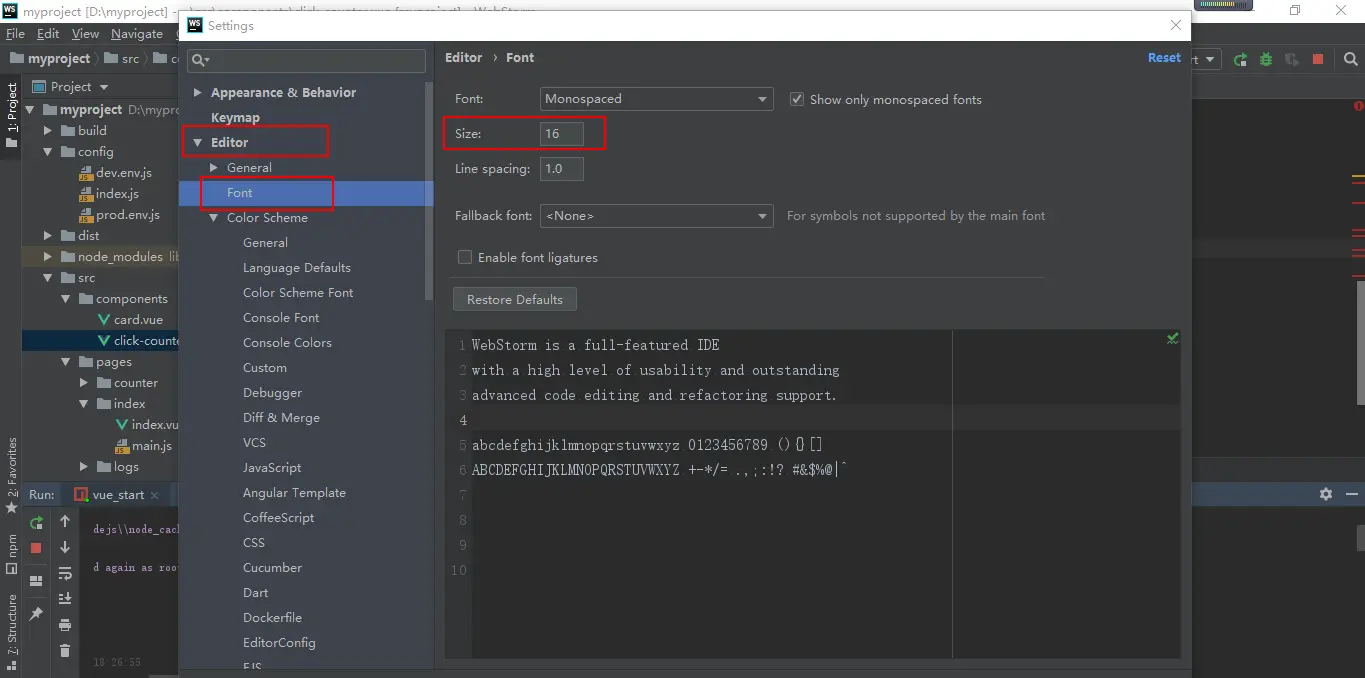
Task: Collapse the config folder in project tree
Action: pos(48,151)
